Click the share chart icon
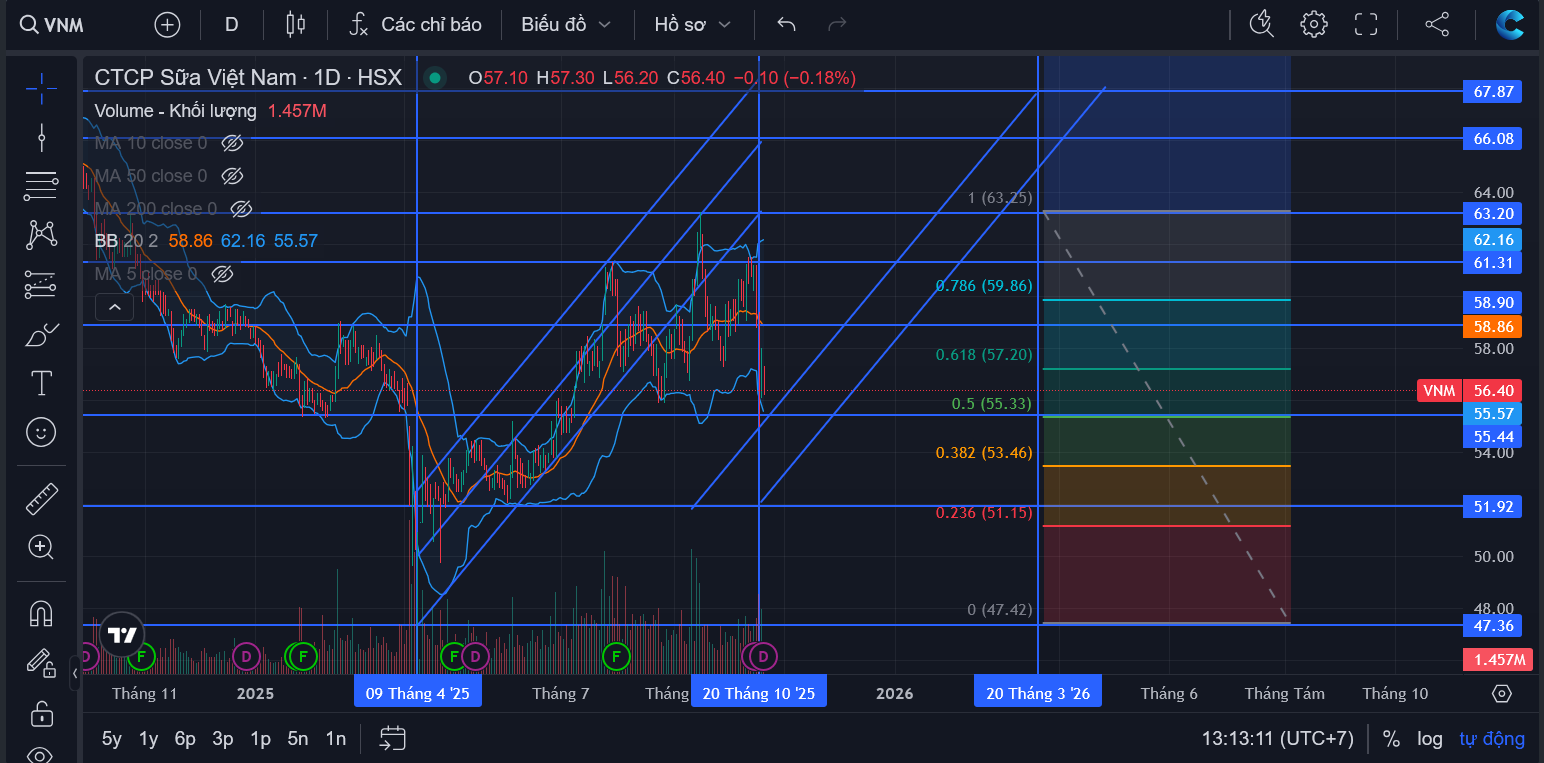 tap(1437, 25)
